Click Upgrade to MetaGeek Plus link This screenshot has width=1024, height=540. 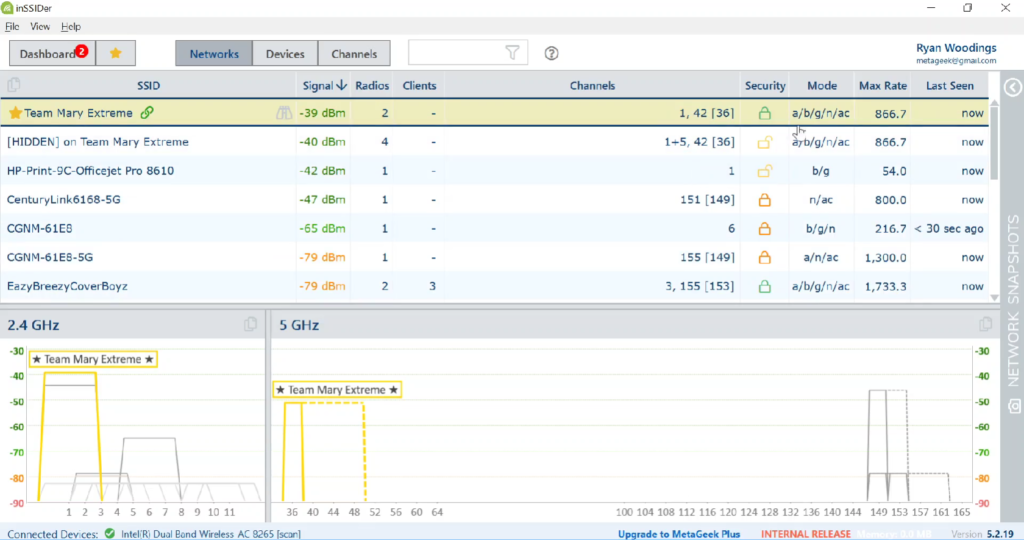coord(679,534)
